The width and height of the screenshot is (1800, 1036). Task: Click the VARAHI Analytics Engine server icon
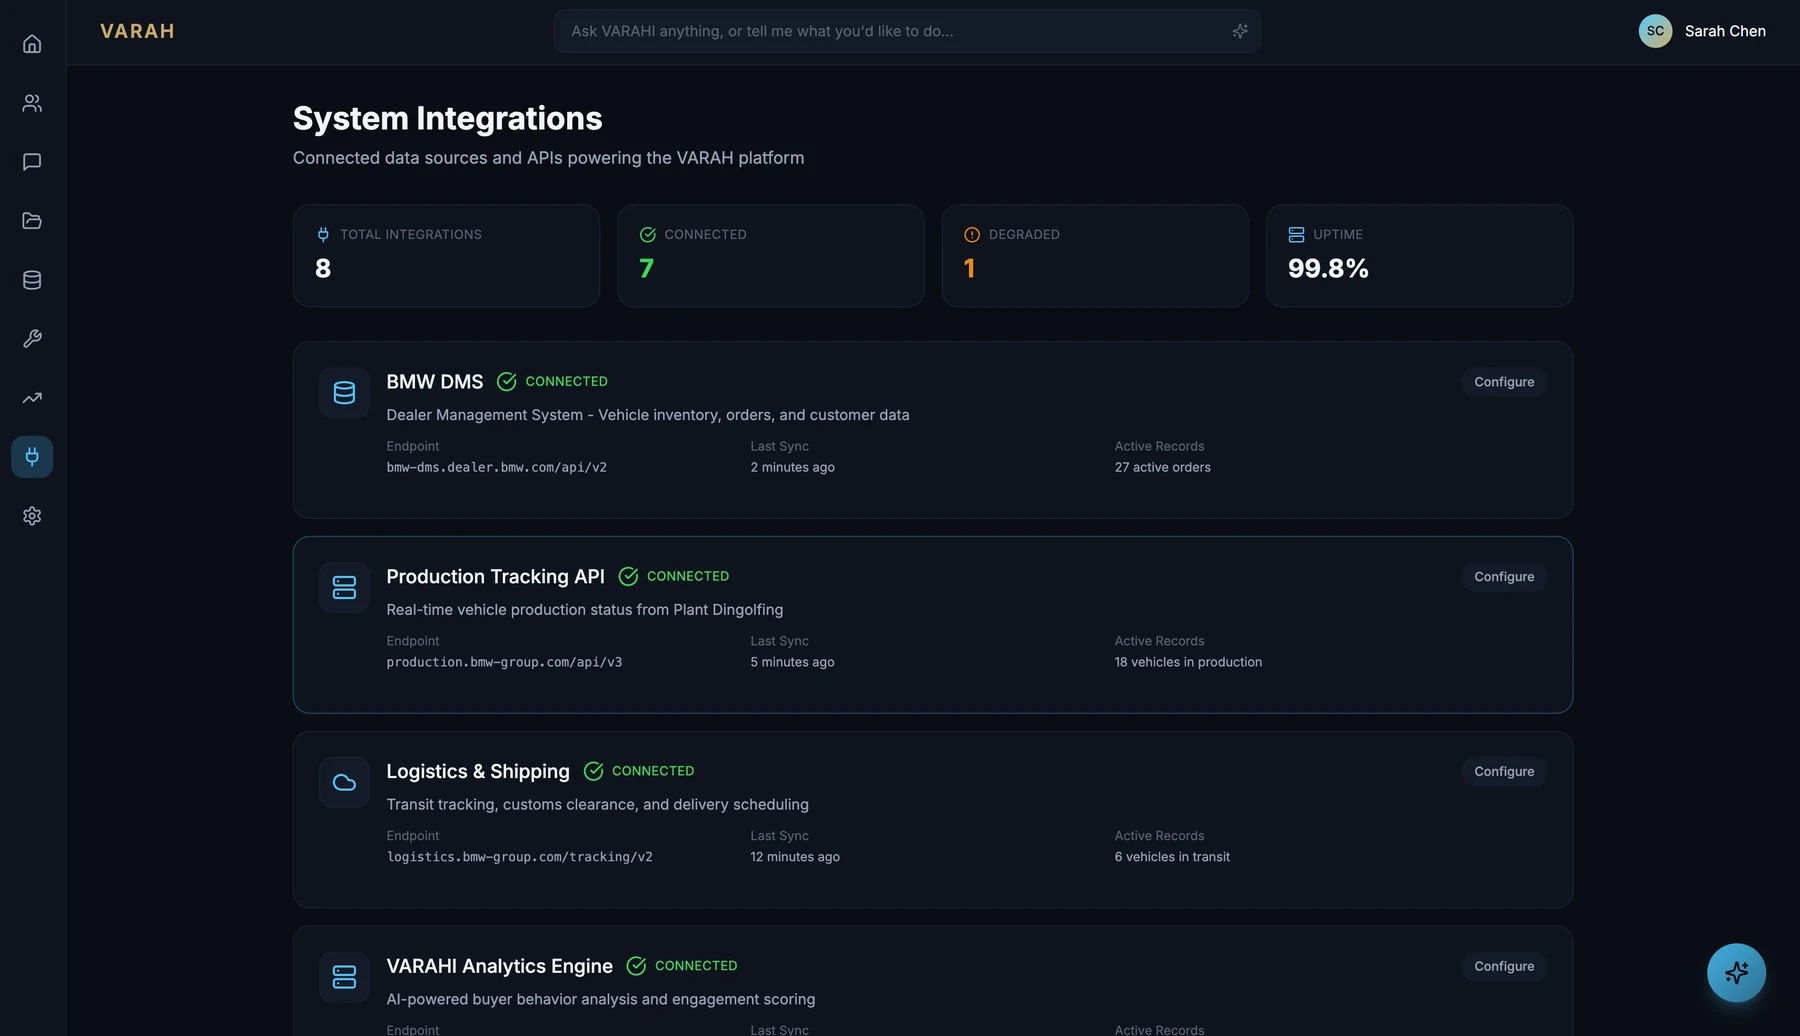coord(344,977)
